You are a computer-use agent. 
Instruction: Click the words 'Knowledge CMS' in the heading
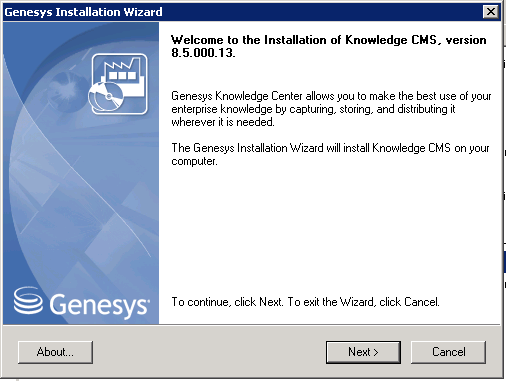coord(391,40)
